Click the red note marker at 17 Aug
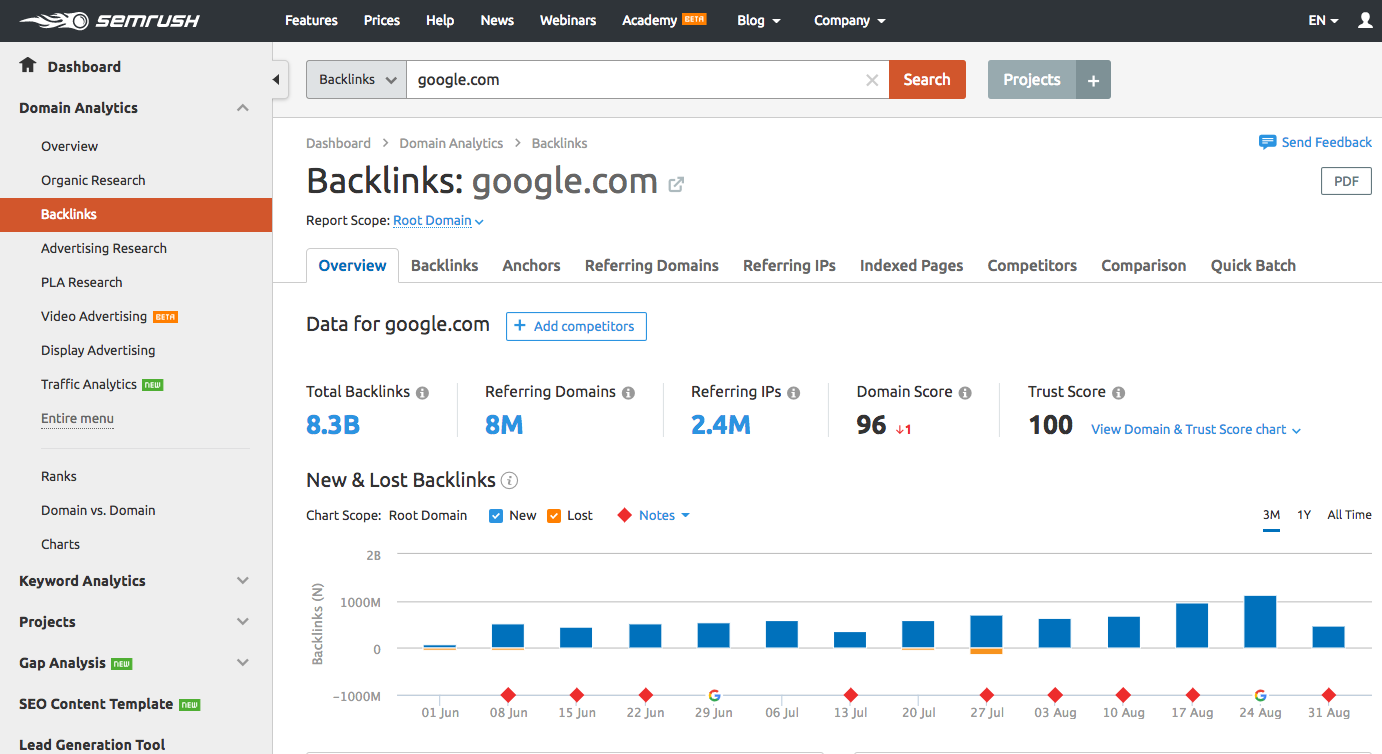 1192,695
